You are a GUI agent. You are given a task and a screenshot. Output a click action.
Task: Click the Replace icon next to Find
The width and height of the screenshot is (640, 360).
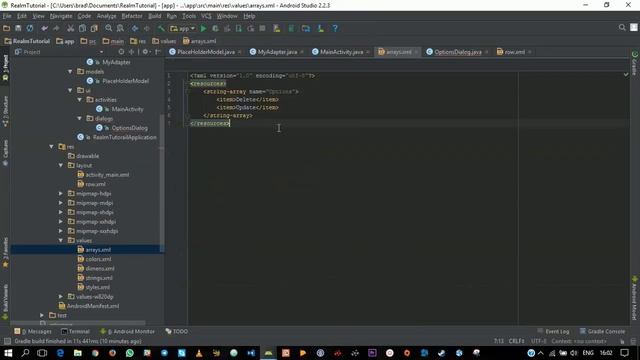tap(120, 29)
